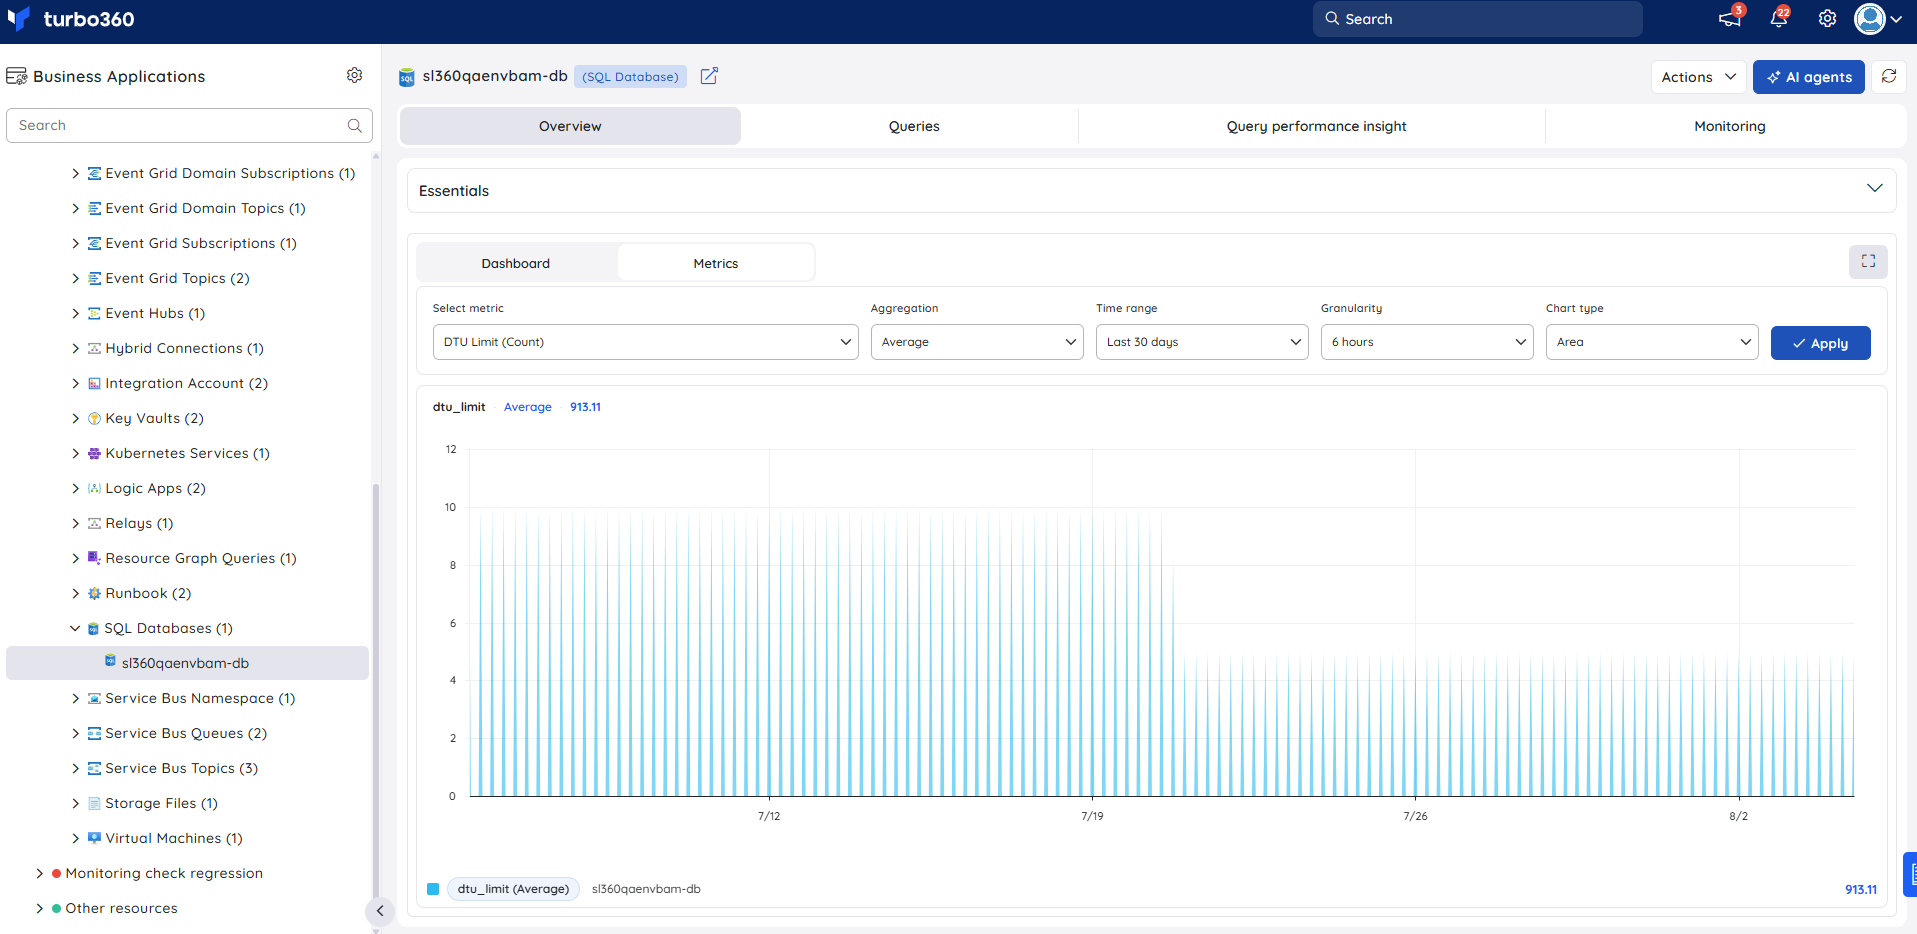The image size is (1917, 934).
Task: Click the Resource Graph Queries icon
Action: 94,558
